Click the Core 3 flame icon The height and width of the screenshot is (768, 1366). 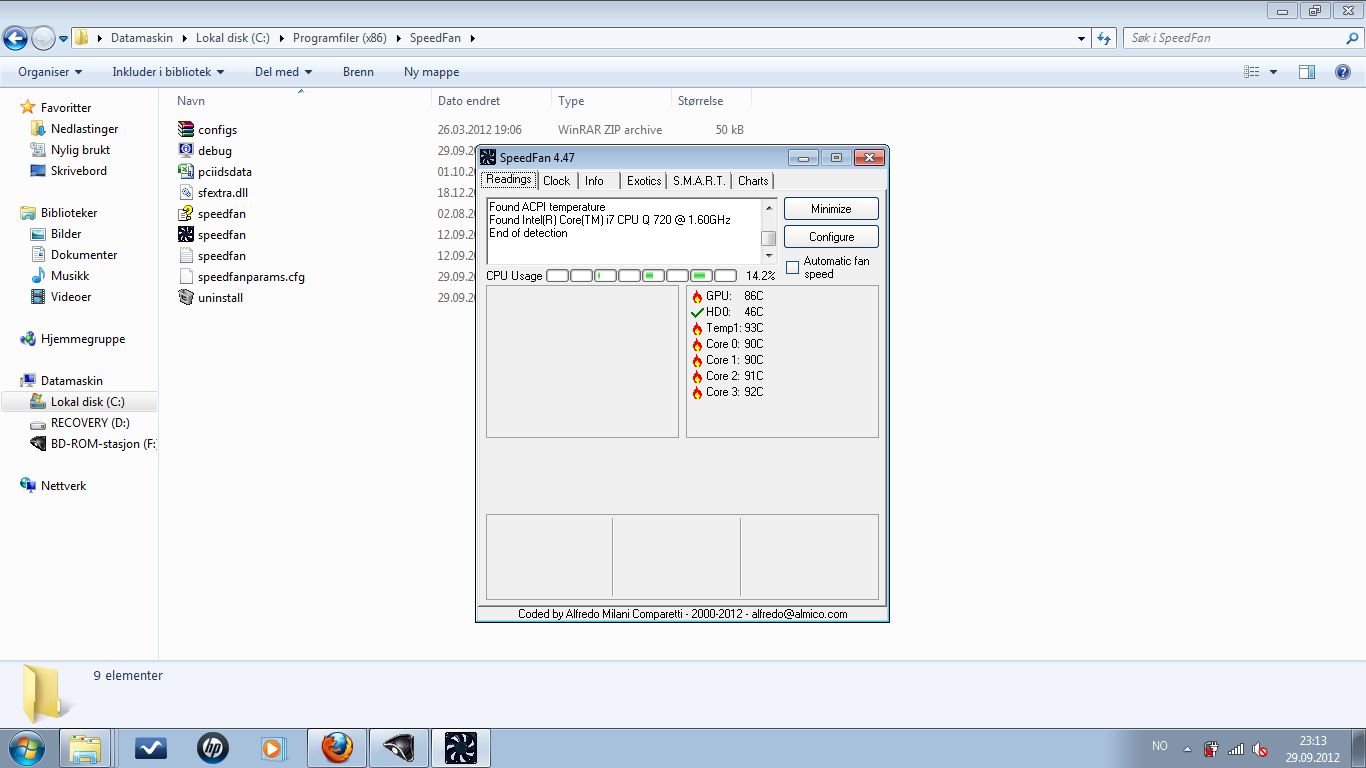697,392
